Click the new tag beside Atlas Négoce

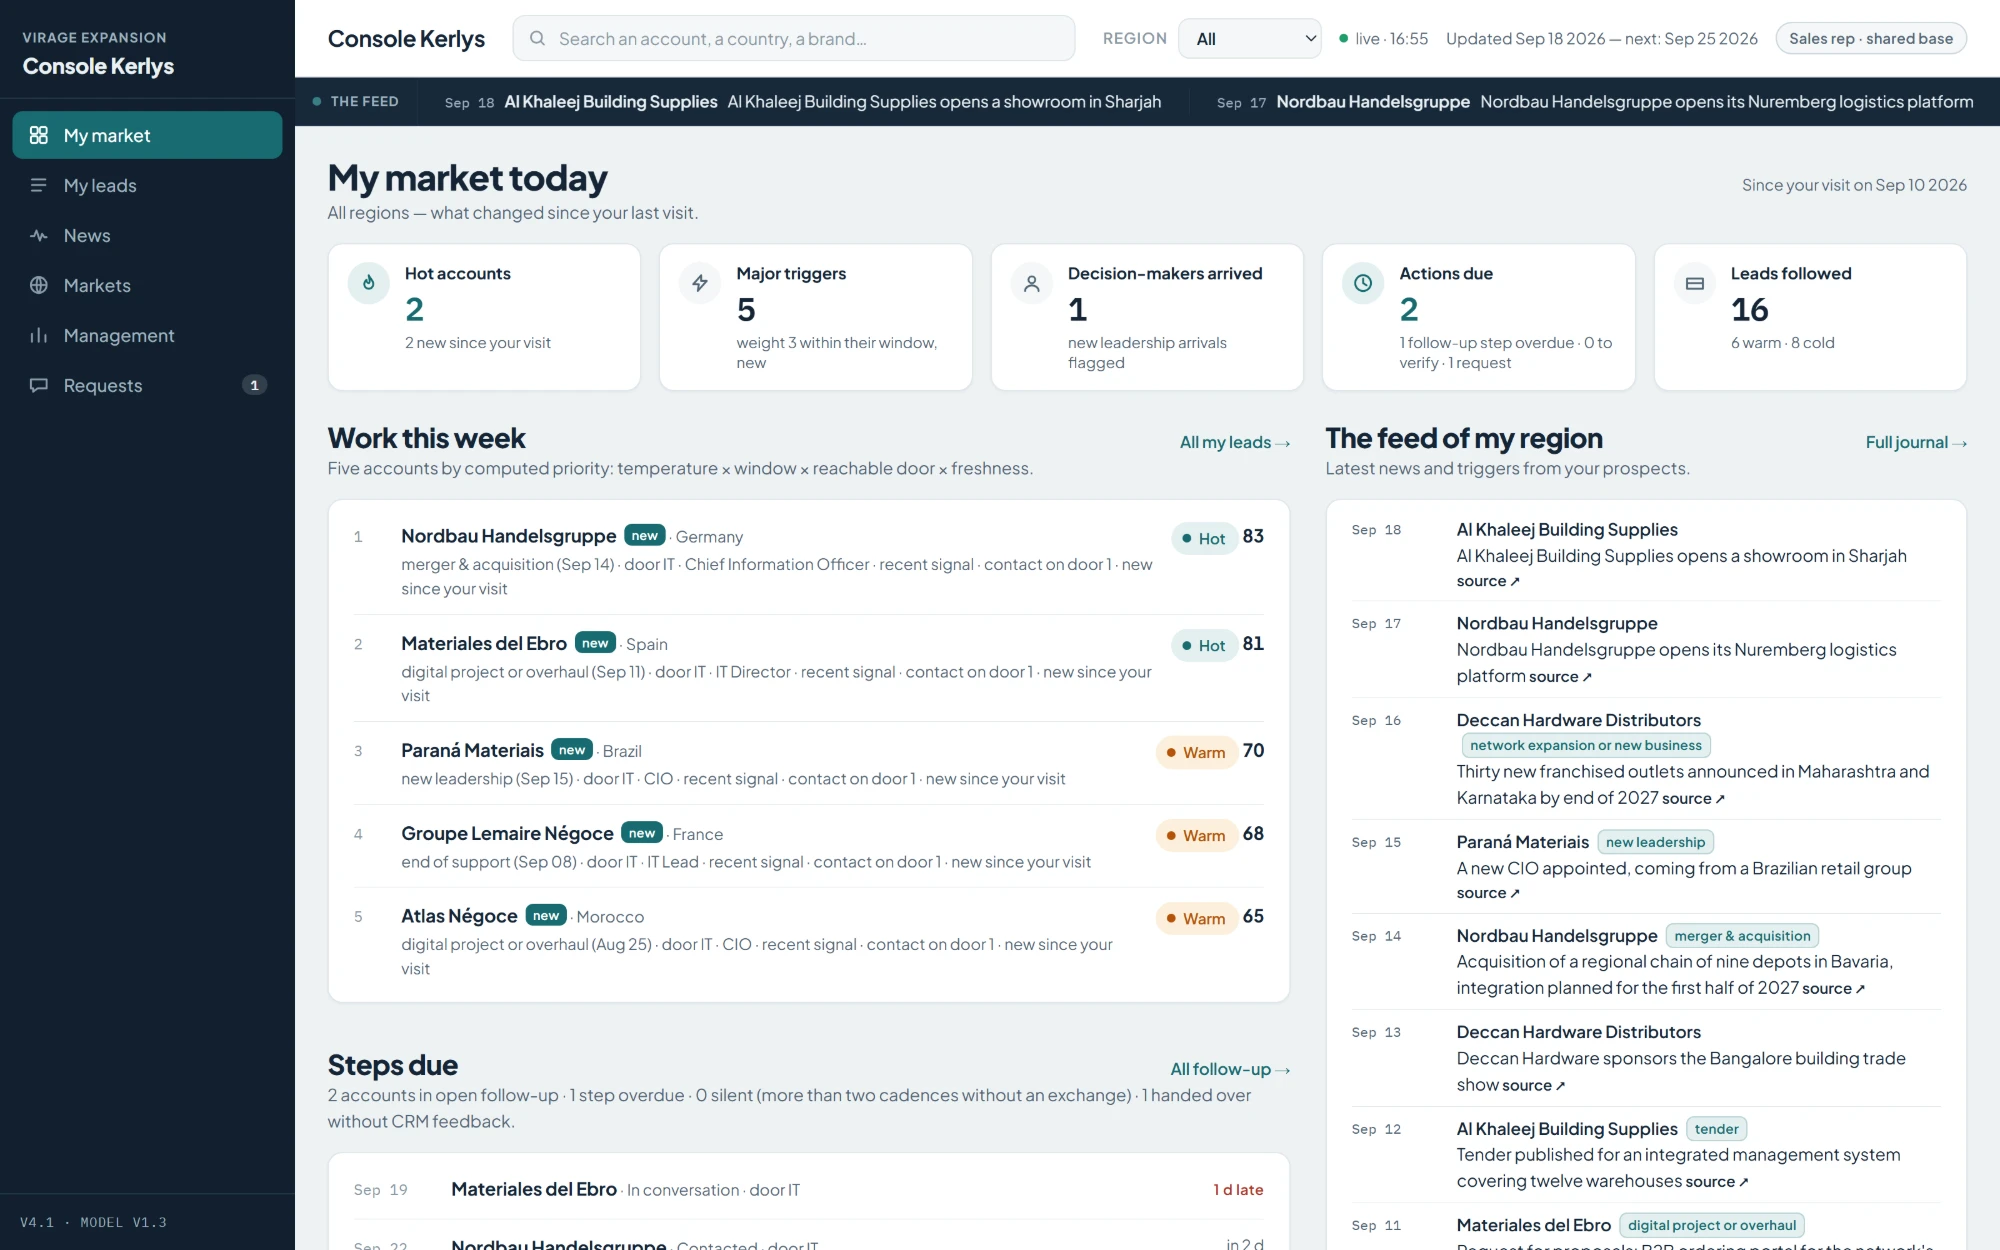[x=546, y=915]
